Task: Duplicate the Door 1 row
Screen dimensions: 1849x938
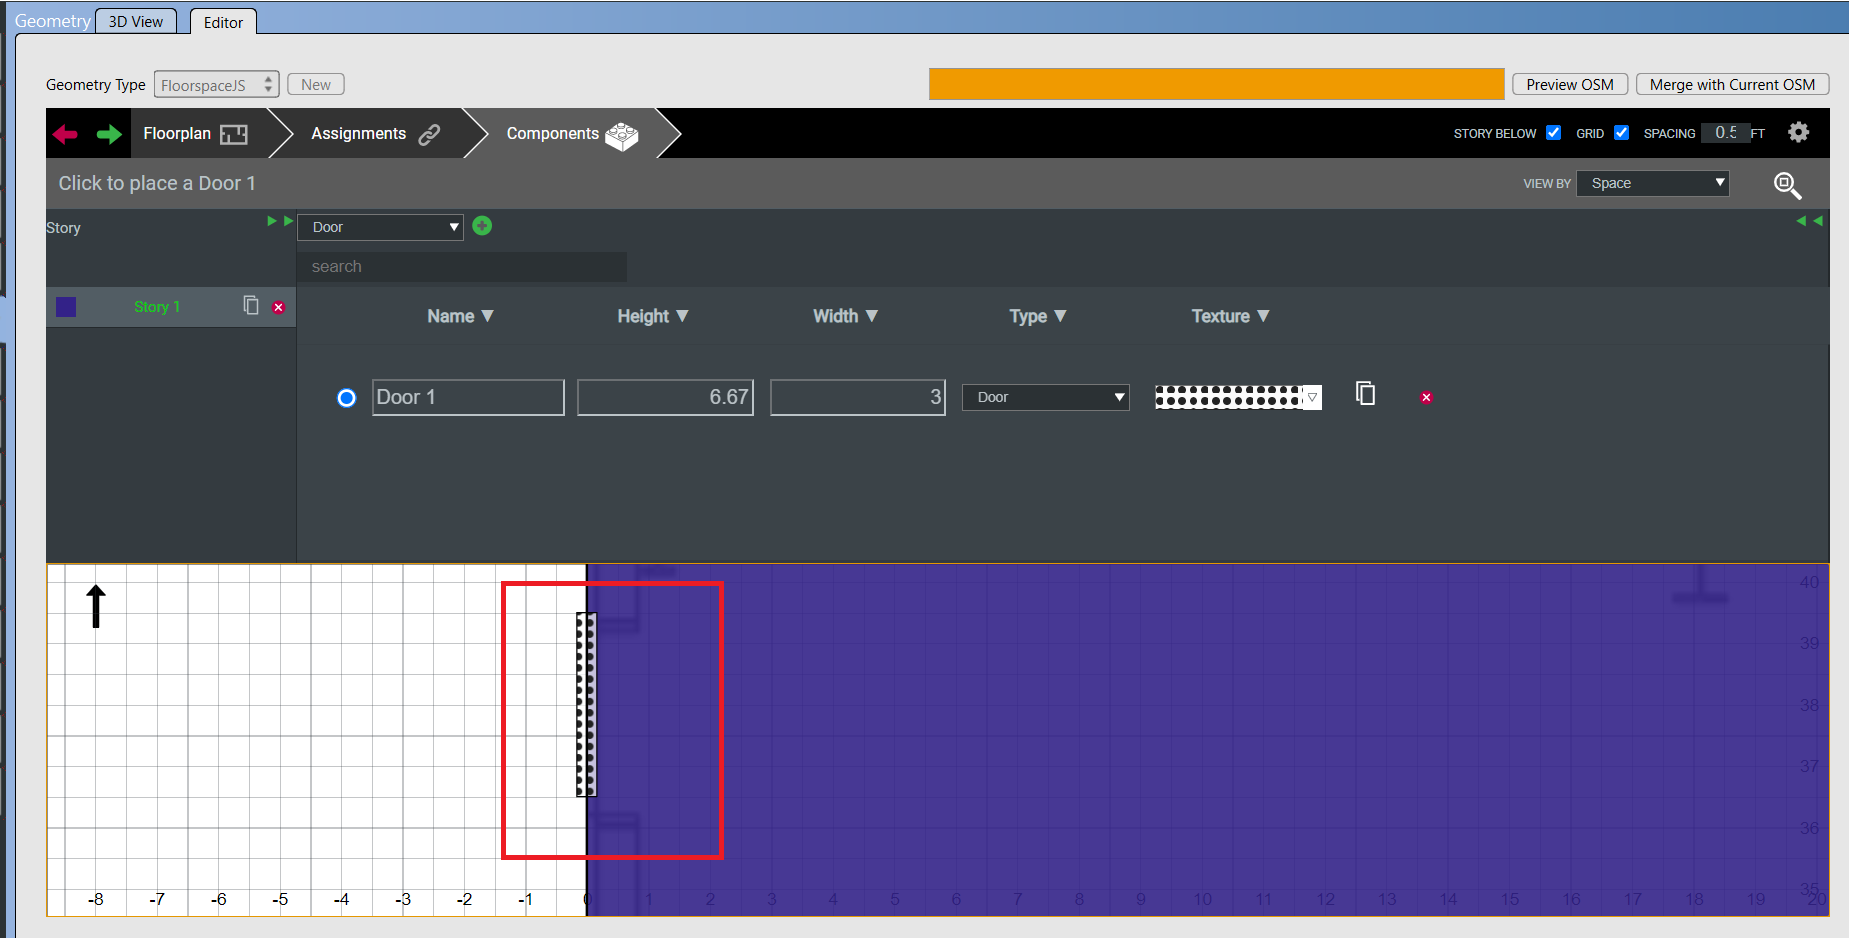Action: coord(1365,393)
